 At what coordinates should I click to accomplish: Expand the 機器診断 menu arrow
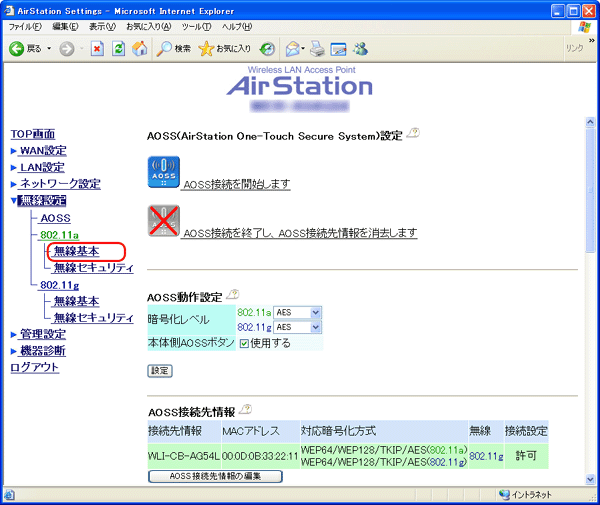[x=13, y=351]
